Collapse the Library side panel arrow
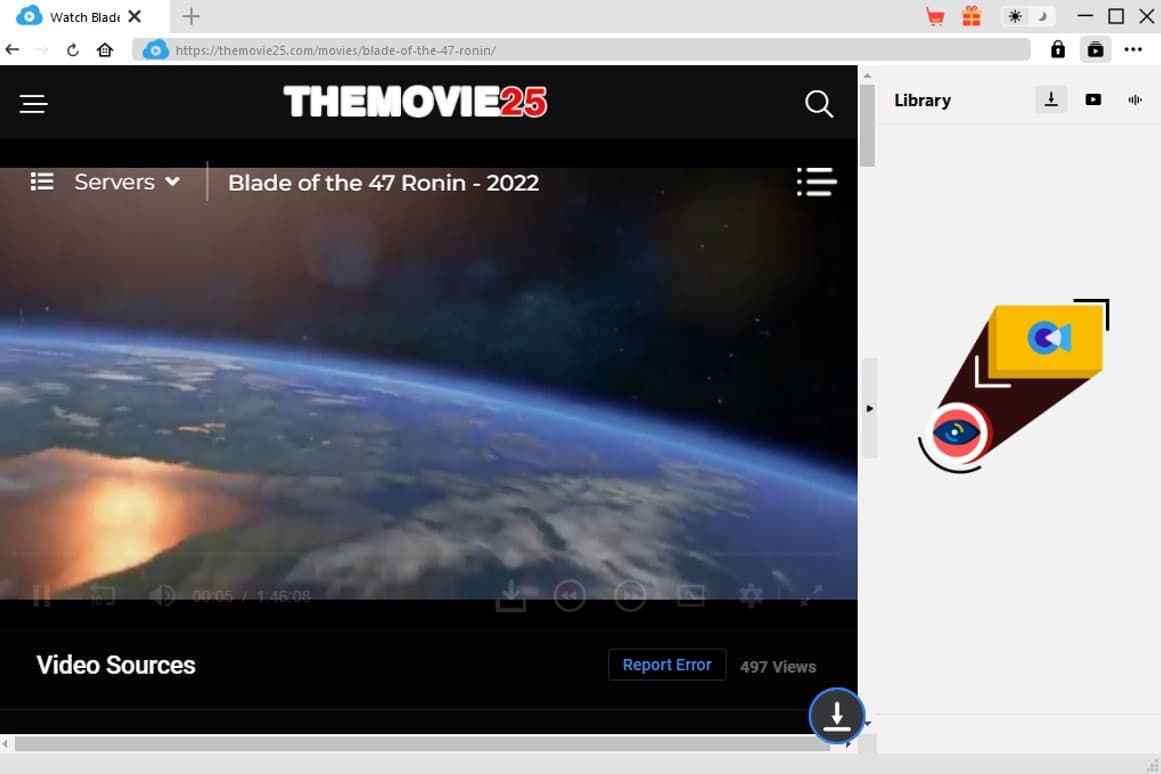This screenshot has height=774, width=1161. [x=869, y=408]
